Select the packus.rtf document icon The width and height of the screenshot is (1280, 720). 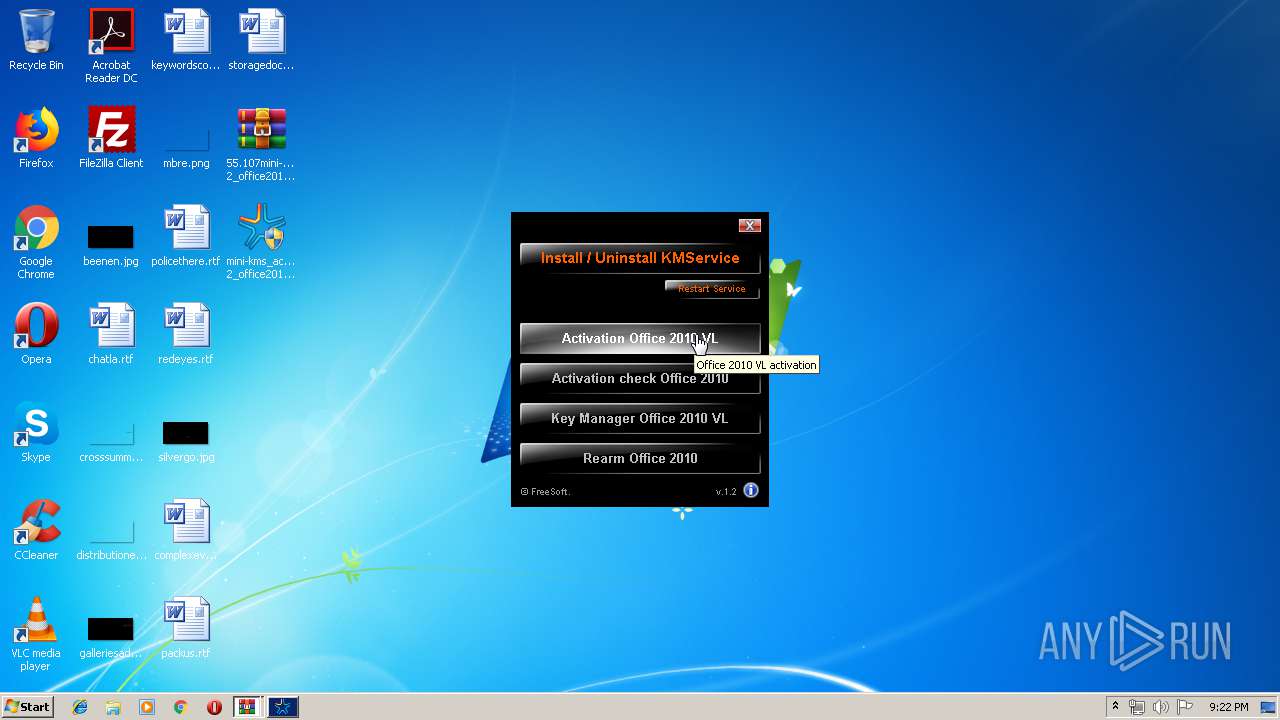coord(186,629)
